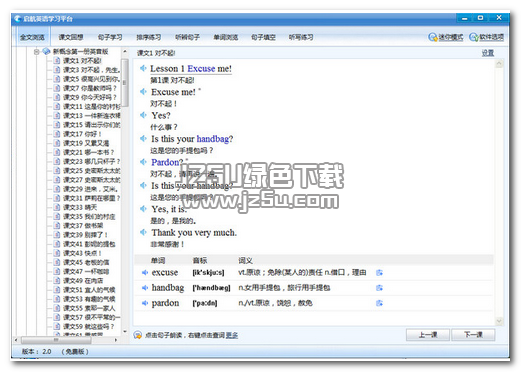Screen dimensions: 521x372
Task: Play pronunciation of the word 'excuse'
Action: pos(145,273)
